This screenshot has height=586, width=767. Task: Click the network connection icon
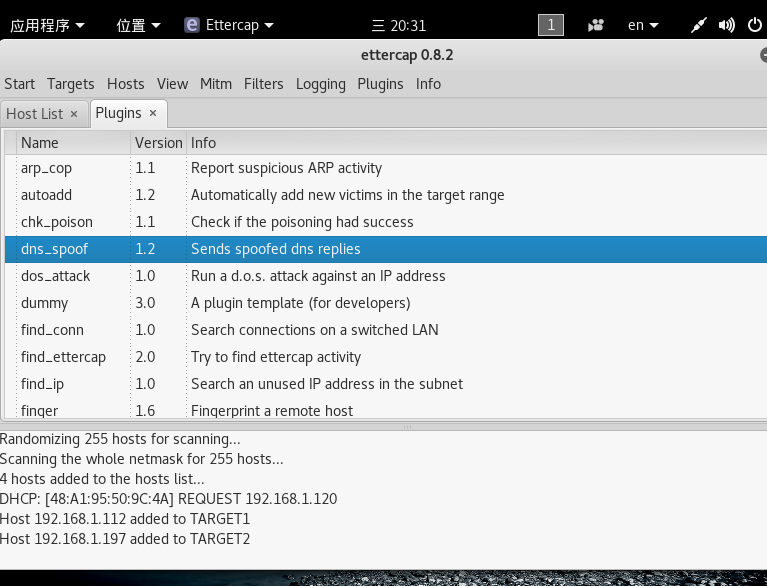tap(699, 25)
